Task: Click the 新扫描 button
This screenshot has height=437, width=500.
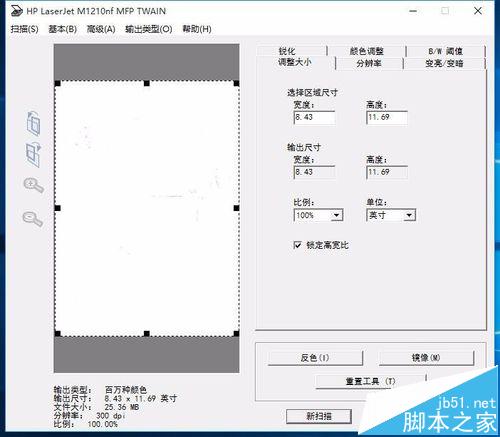Action: click(x=319, y=416)
